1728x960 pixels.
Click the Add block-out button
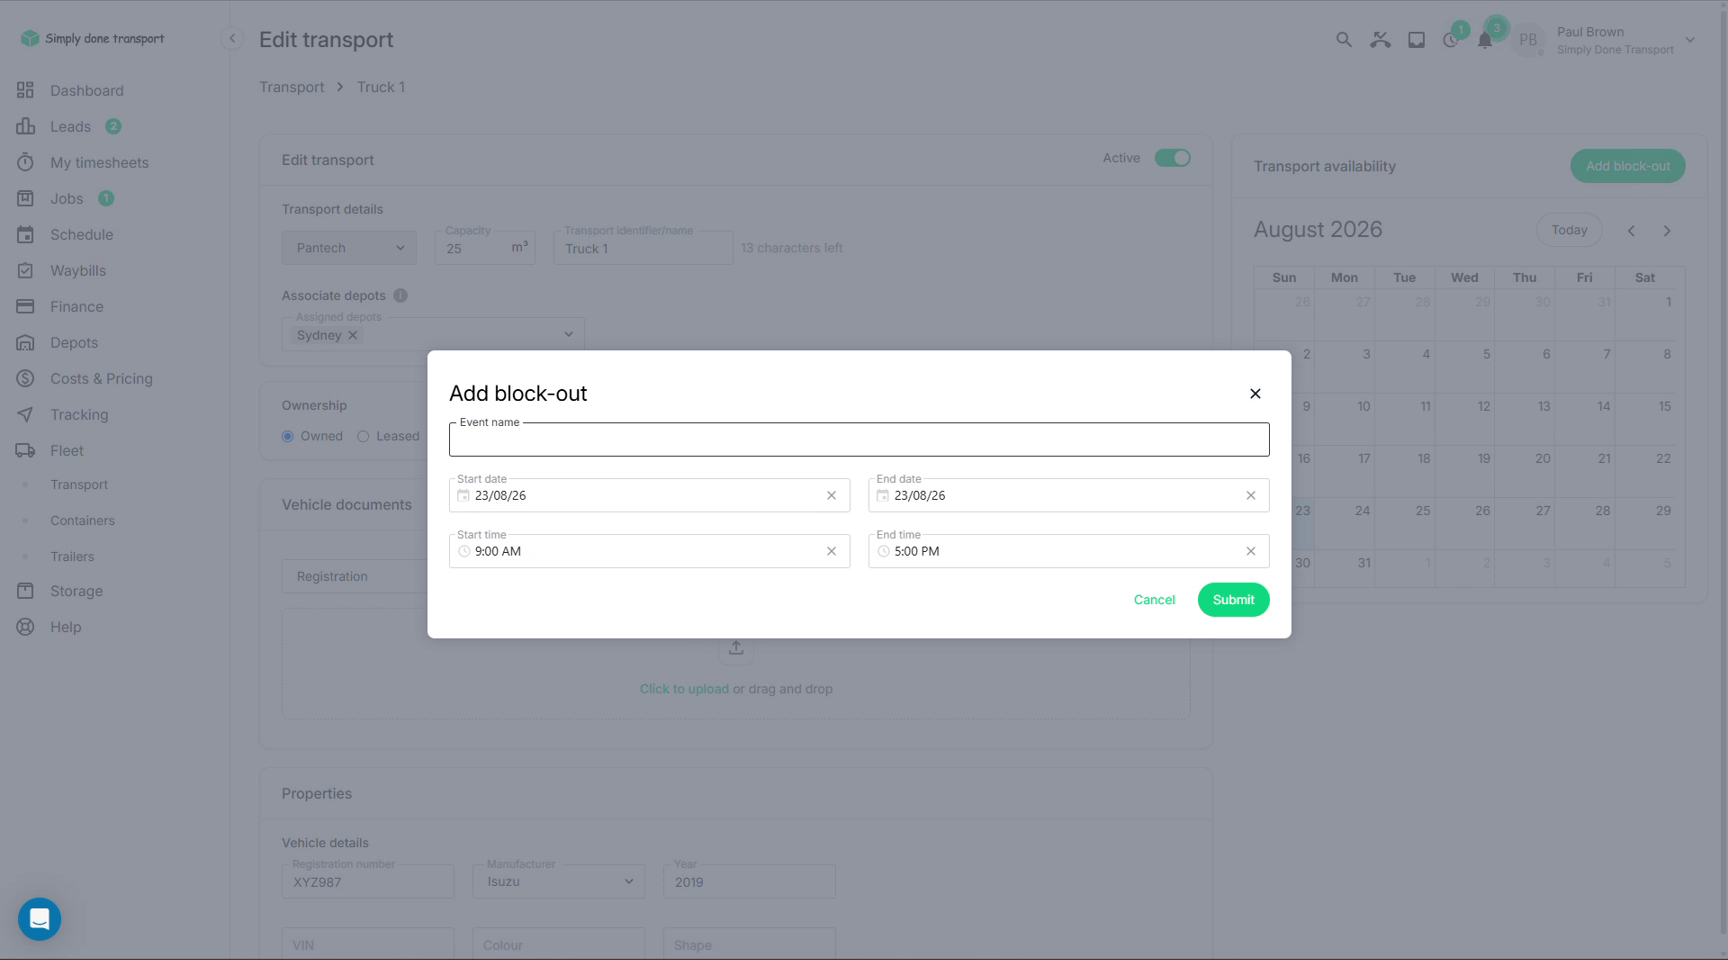(1627, 166)
